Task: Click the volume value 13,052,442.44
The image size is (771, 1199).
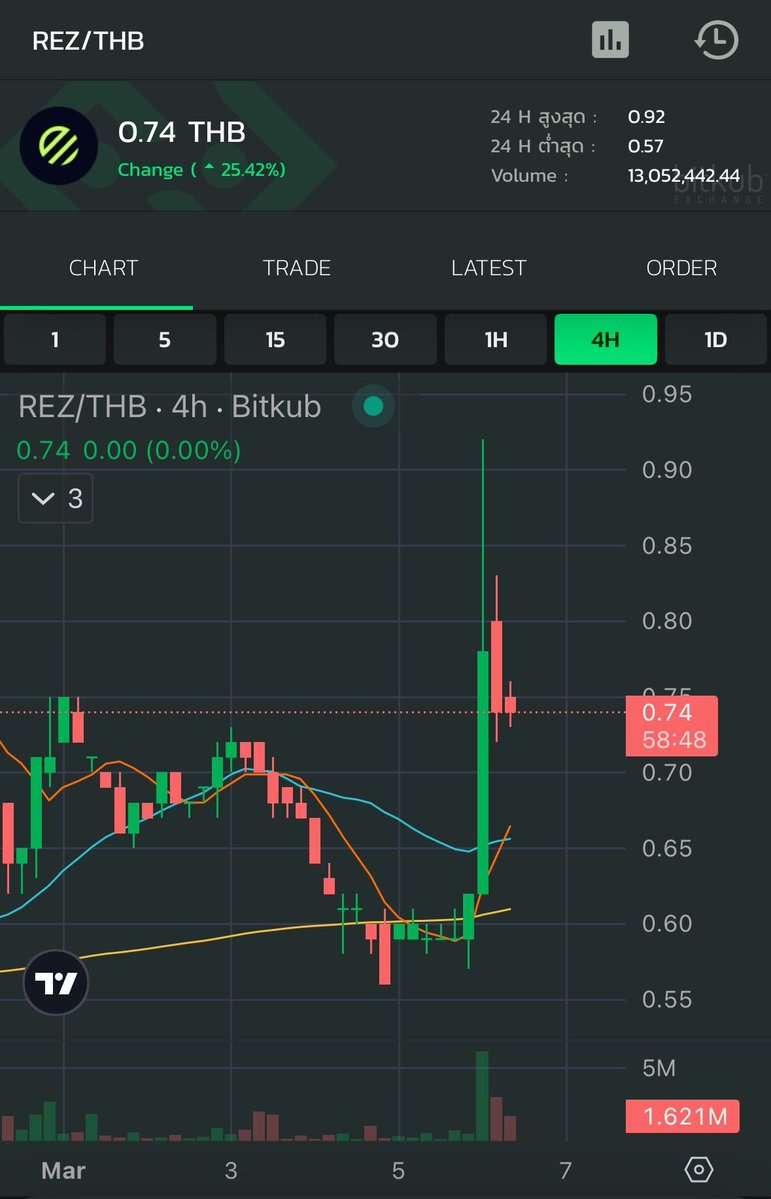Action: pos(684,176)
